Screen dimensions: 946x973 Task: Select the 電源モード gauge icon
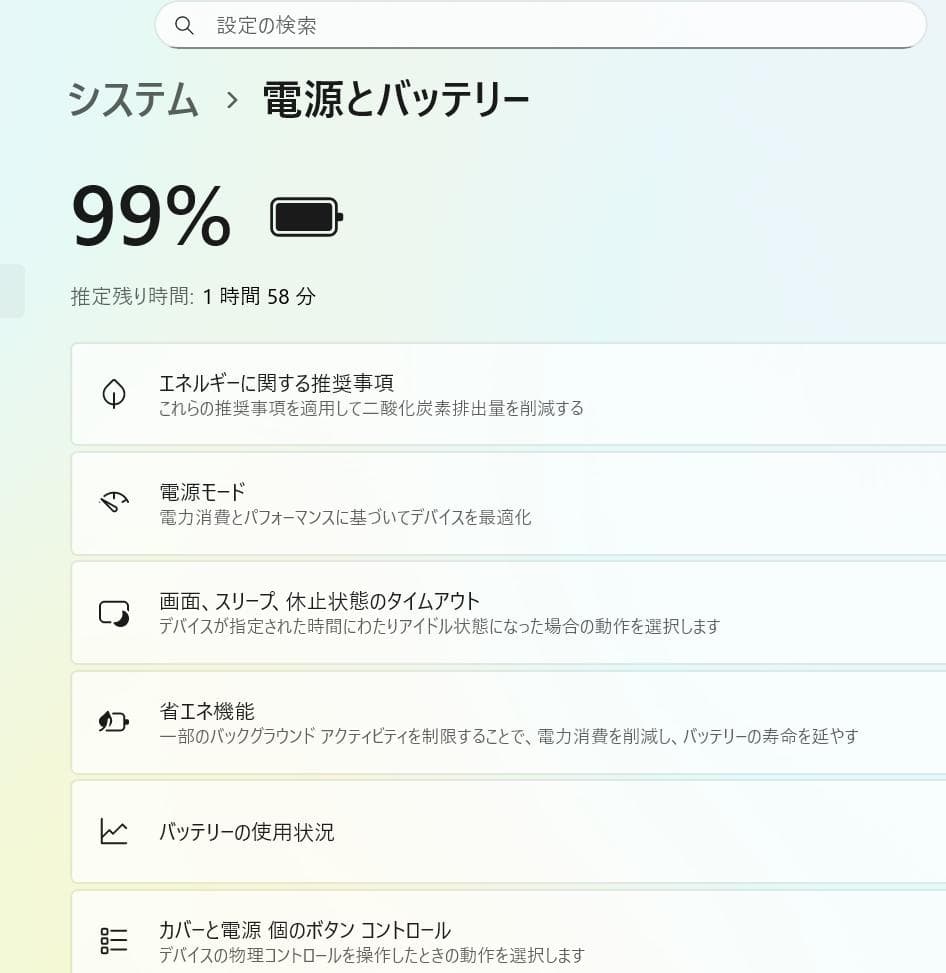click(114, 503)
